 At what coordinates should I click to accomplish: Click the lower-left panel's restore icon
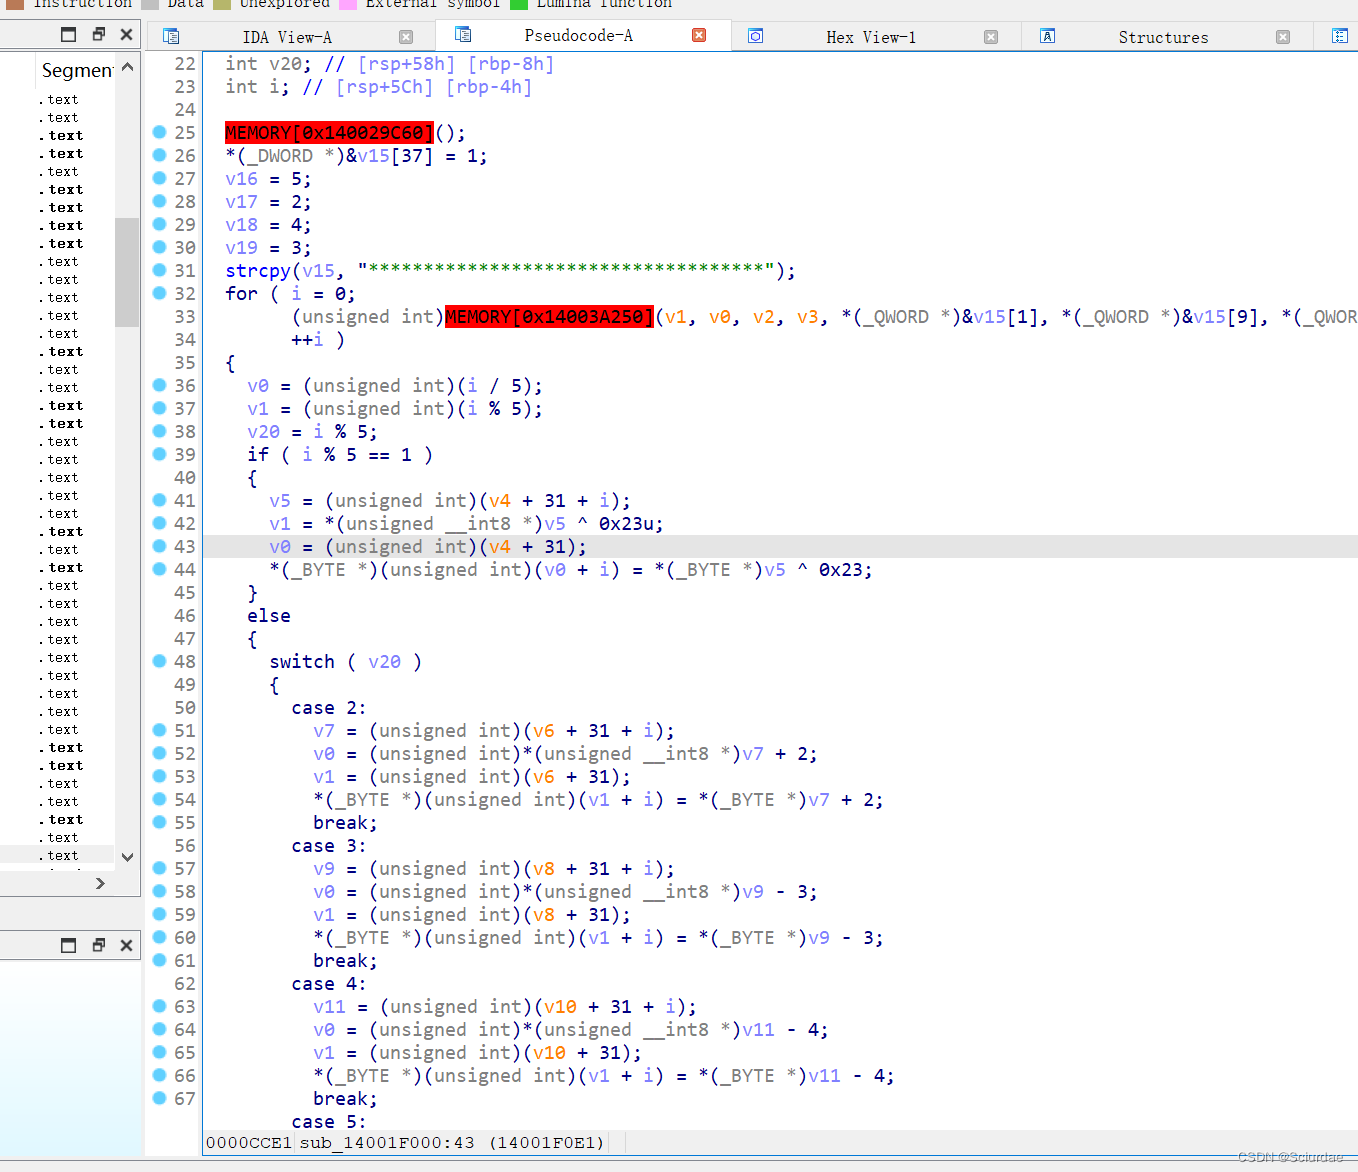pyautogui.click(x=98, y=945)
